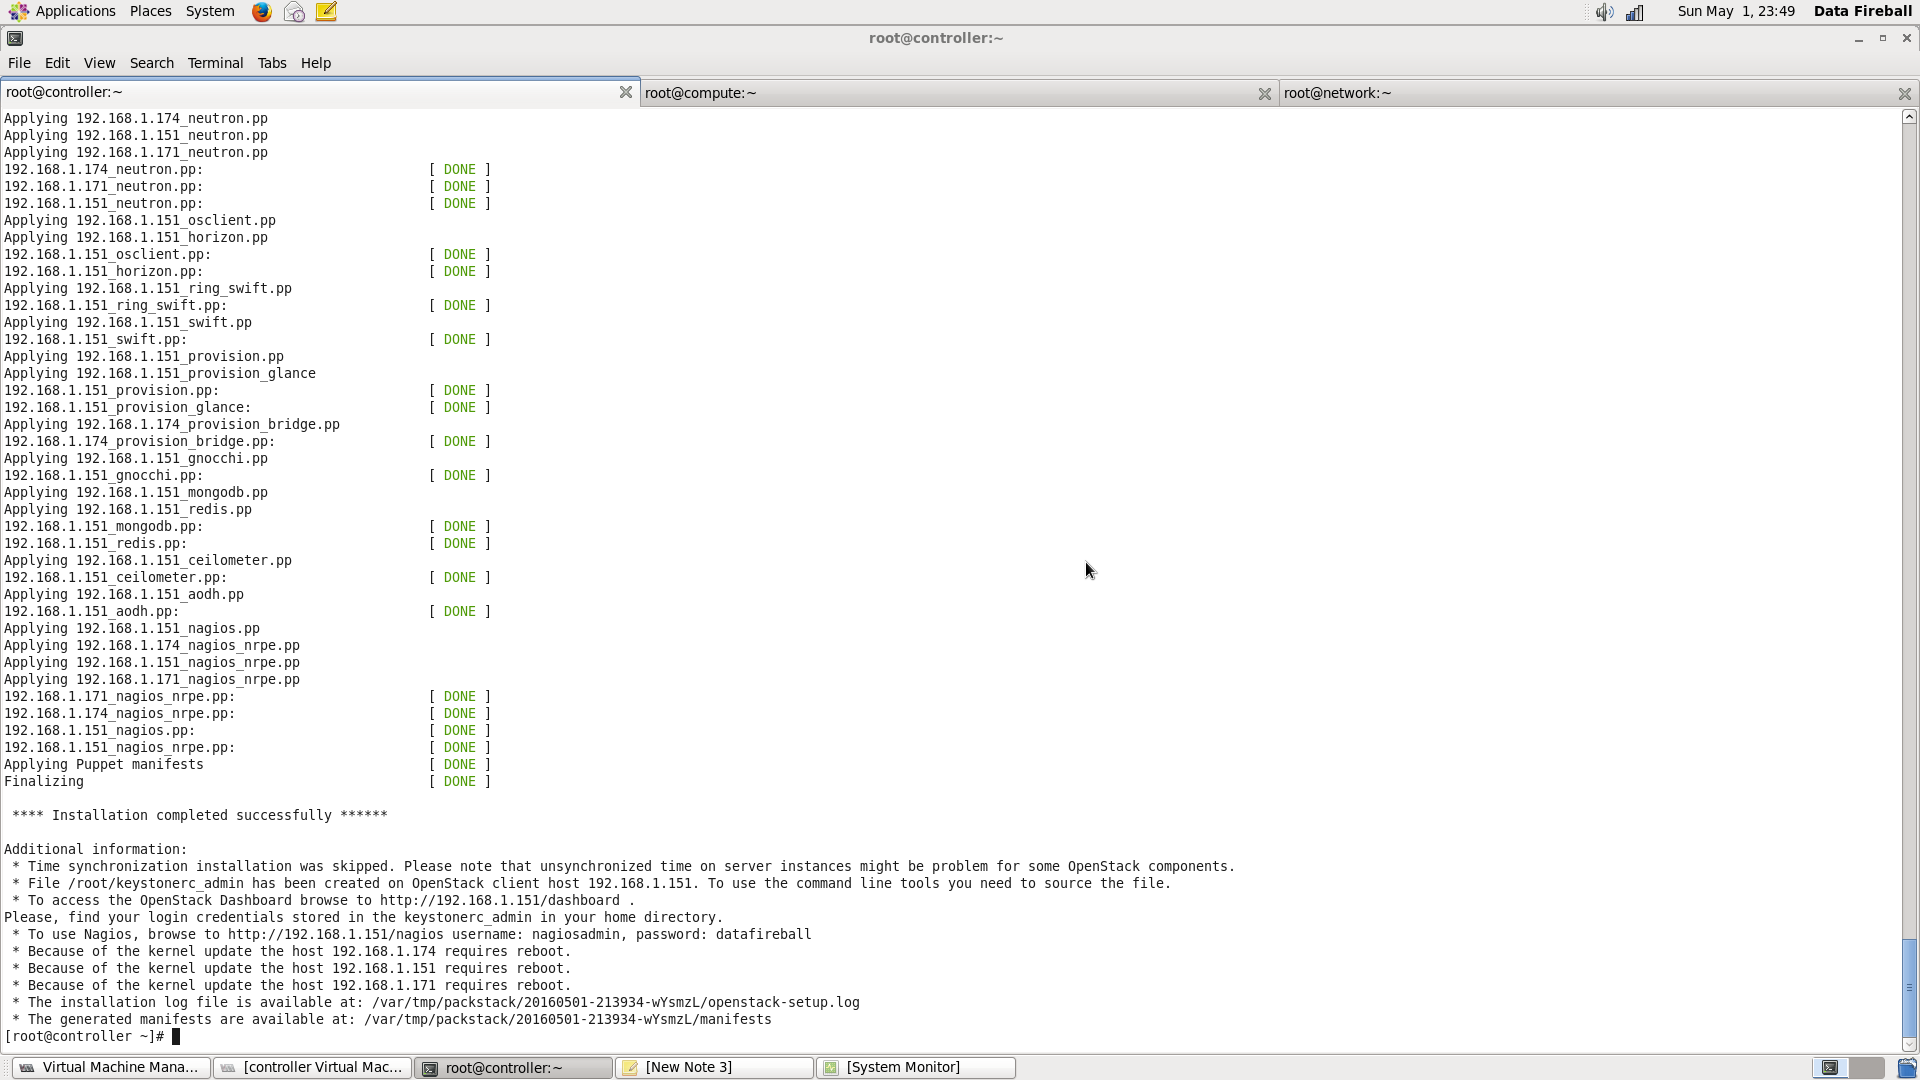
Task: Select [New Note 3] in the taskbar
Action: [x=712, y=1067]
